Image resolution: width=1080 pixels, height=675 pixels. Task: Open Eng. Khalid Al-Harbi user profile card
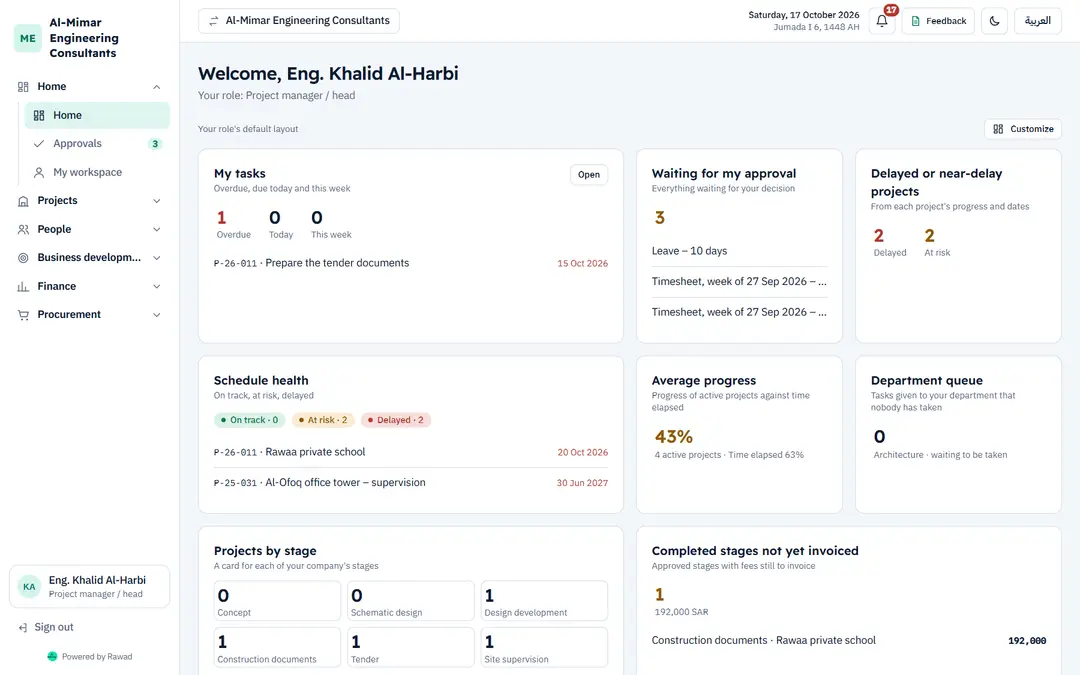[x=90, y=587]
